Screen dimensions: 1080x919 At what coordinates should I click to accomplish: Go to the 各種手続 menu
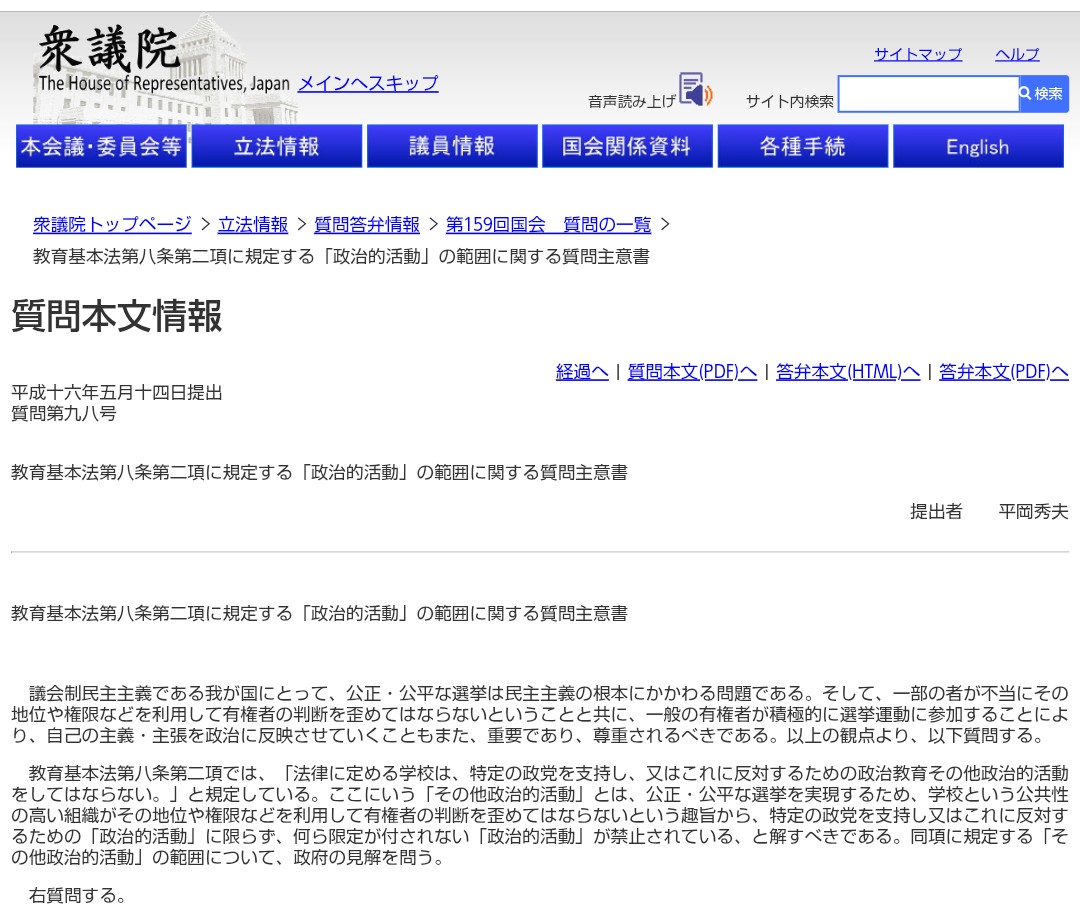(802, 146)
